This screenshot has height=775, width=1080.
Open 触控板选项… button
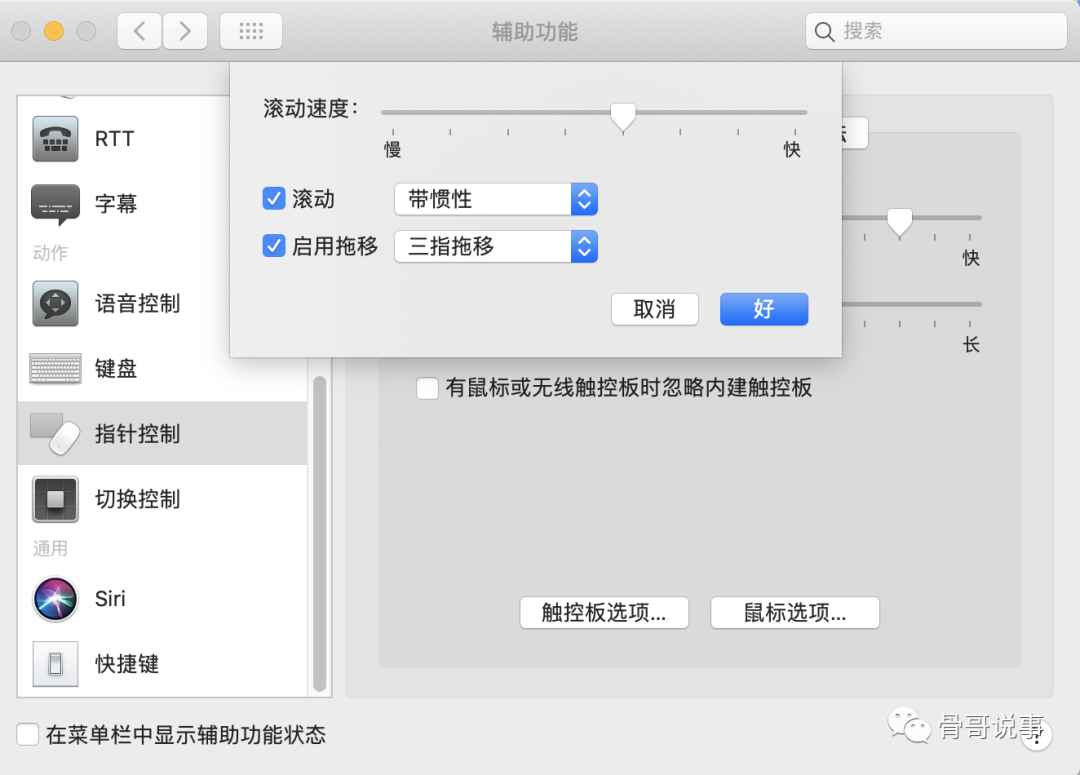(604, 612)
